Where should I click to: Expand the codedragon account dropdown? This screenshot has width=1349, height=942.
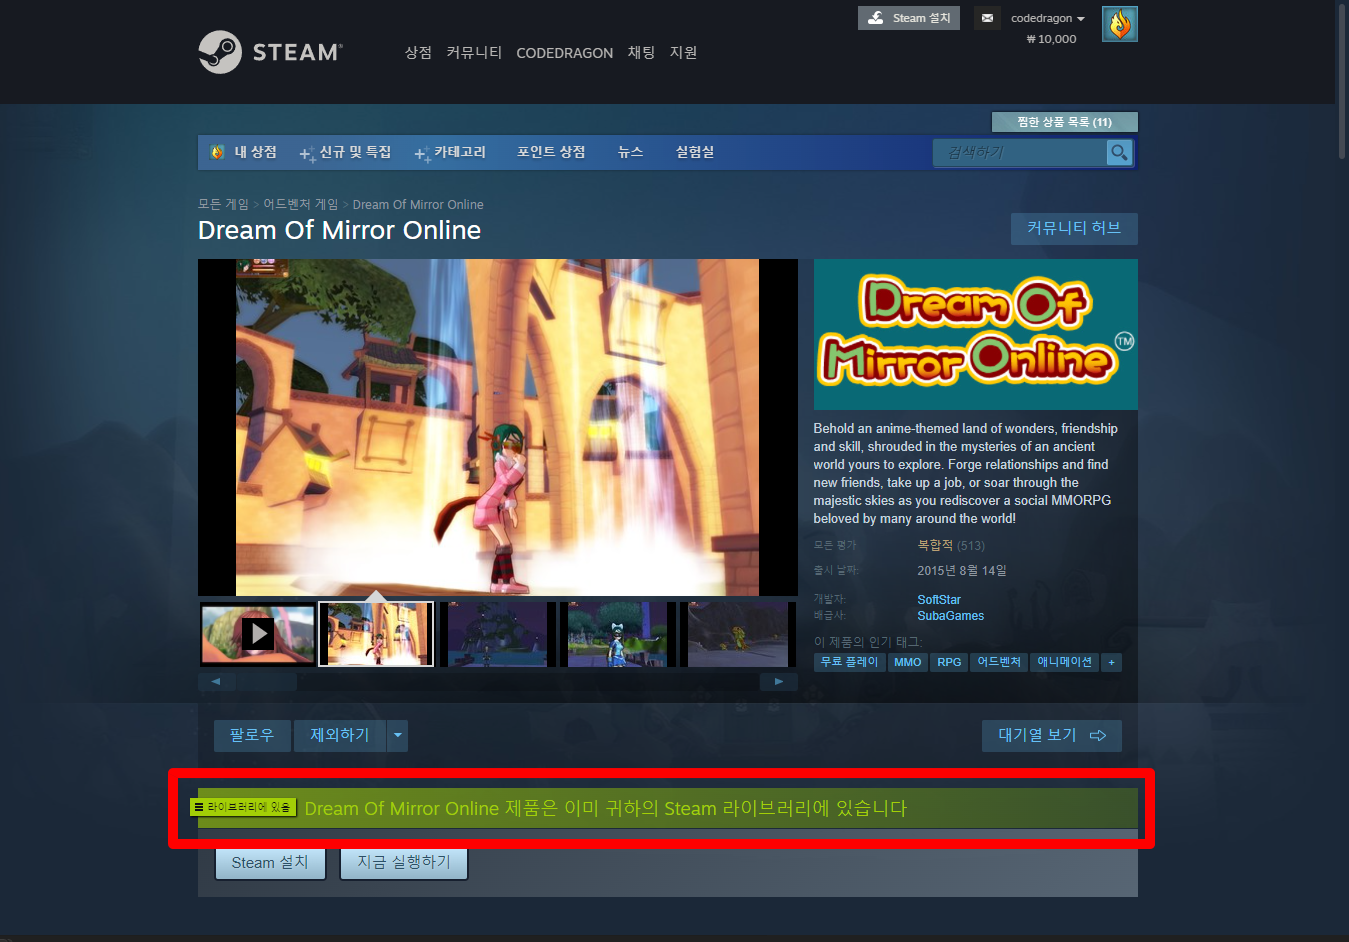pyautogui.click(x=1048, y=18)
